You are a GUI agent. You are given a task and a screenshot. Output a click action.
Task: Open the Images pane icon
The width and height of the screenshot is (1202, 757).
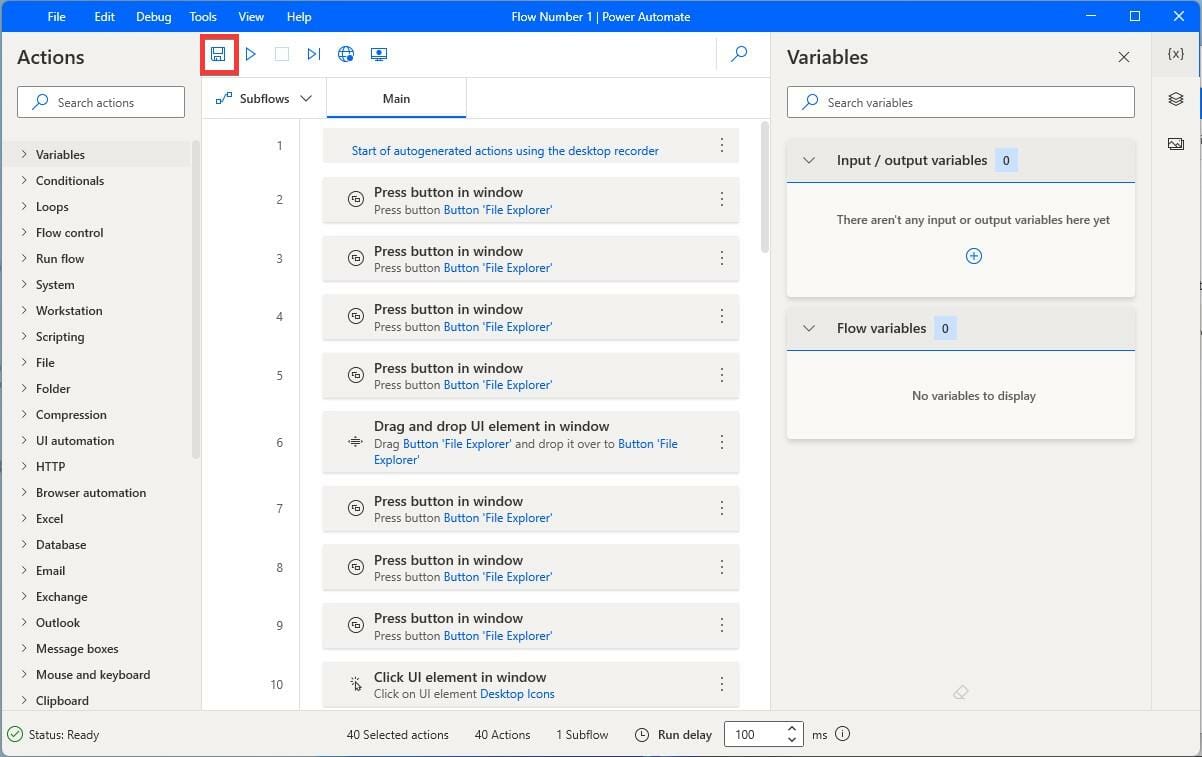coord(1176,144)
